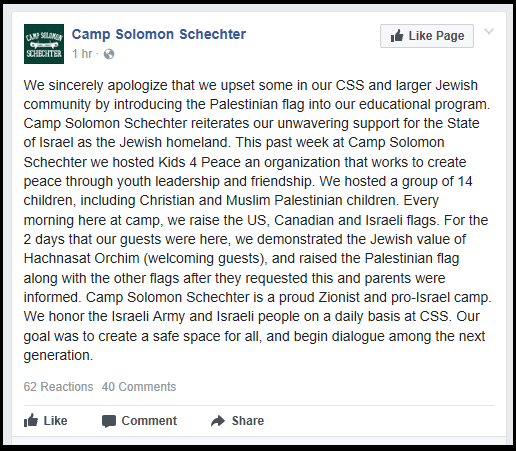This screenshot has width=516, height=451.
Task: Expand the post options chevron
Action: (x=489, y=32)
